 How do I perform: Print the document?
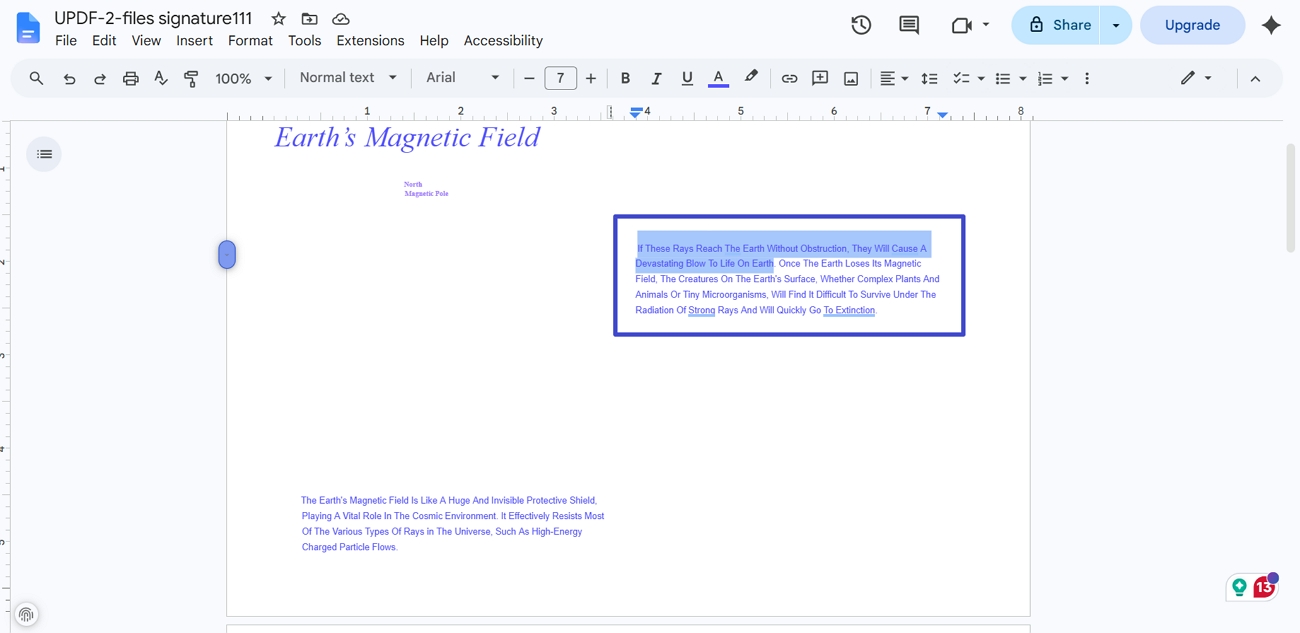[130, 78]
